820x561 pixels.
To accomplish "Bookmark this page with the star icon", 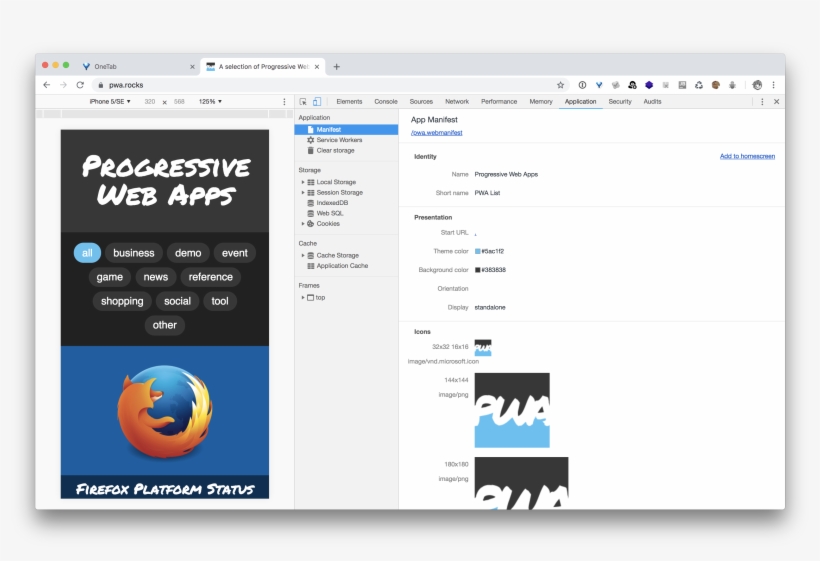I will (560, 85).
